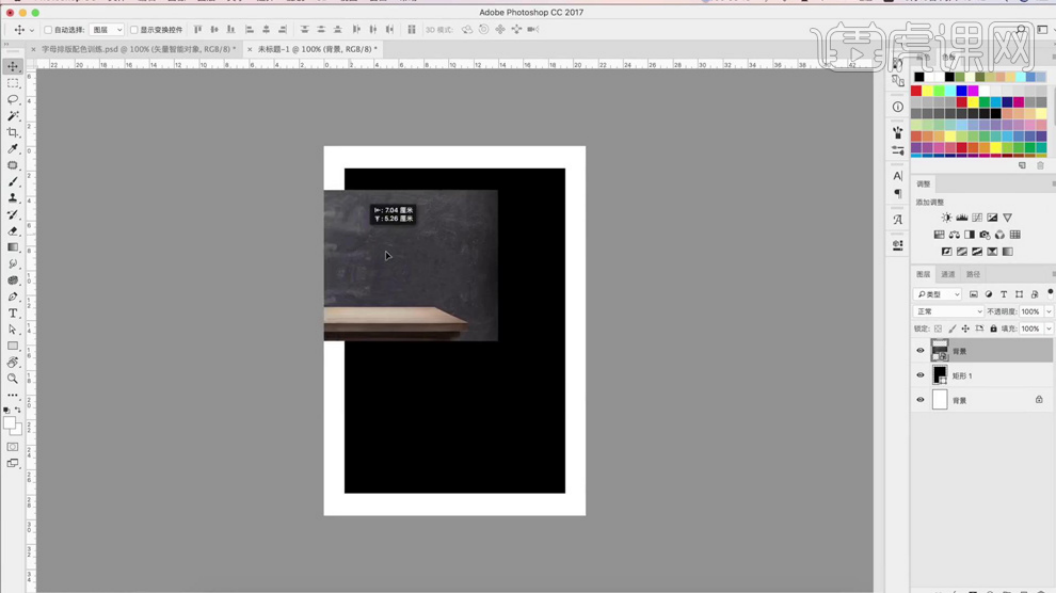Select the Lasso tool

[x=13, y=99]
